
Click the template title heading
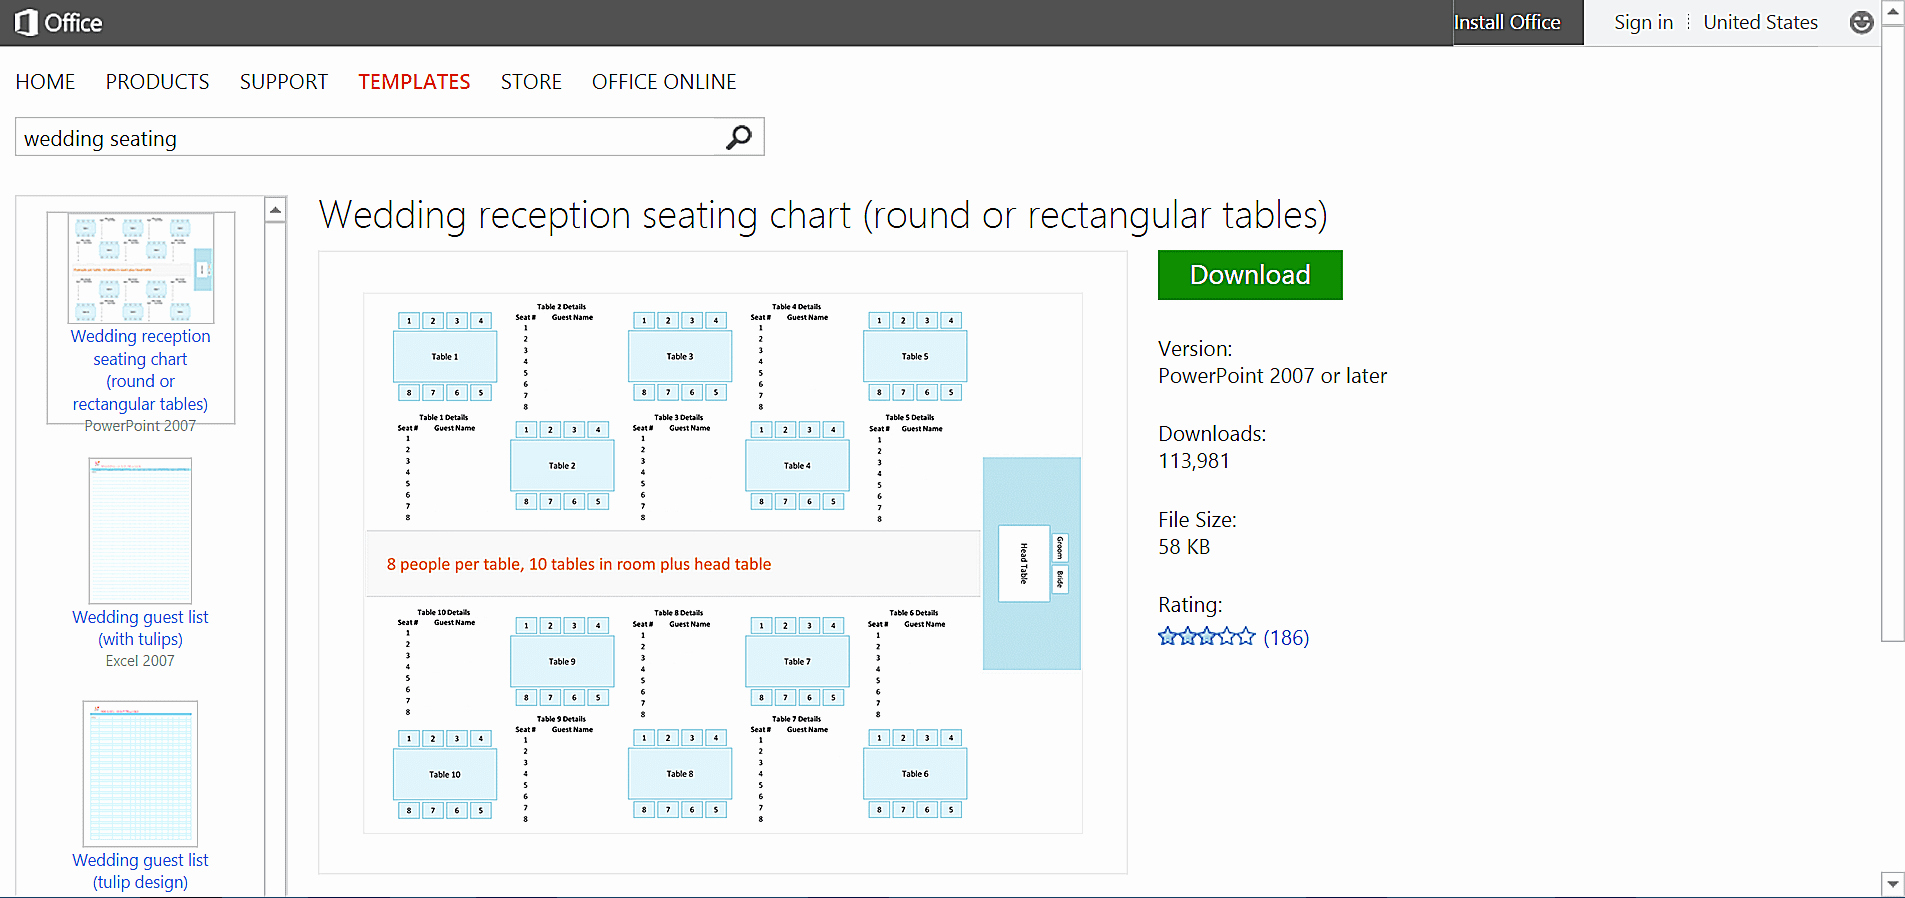823,215
